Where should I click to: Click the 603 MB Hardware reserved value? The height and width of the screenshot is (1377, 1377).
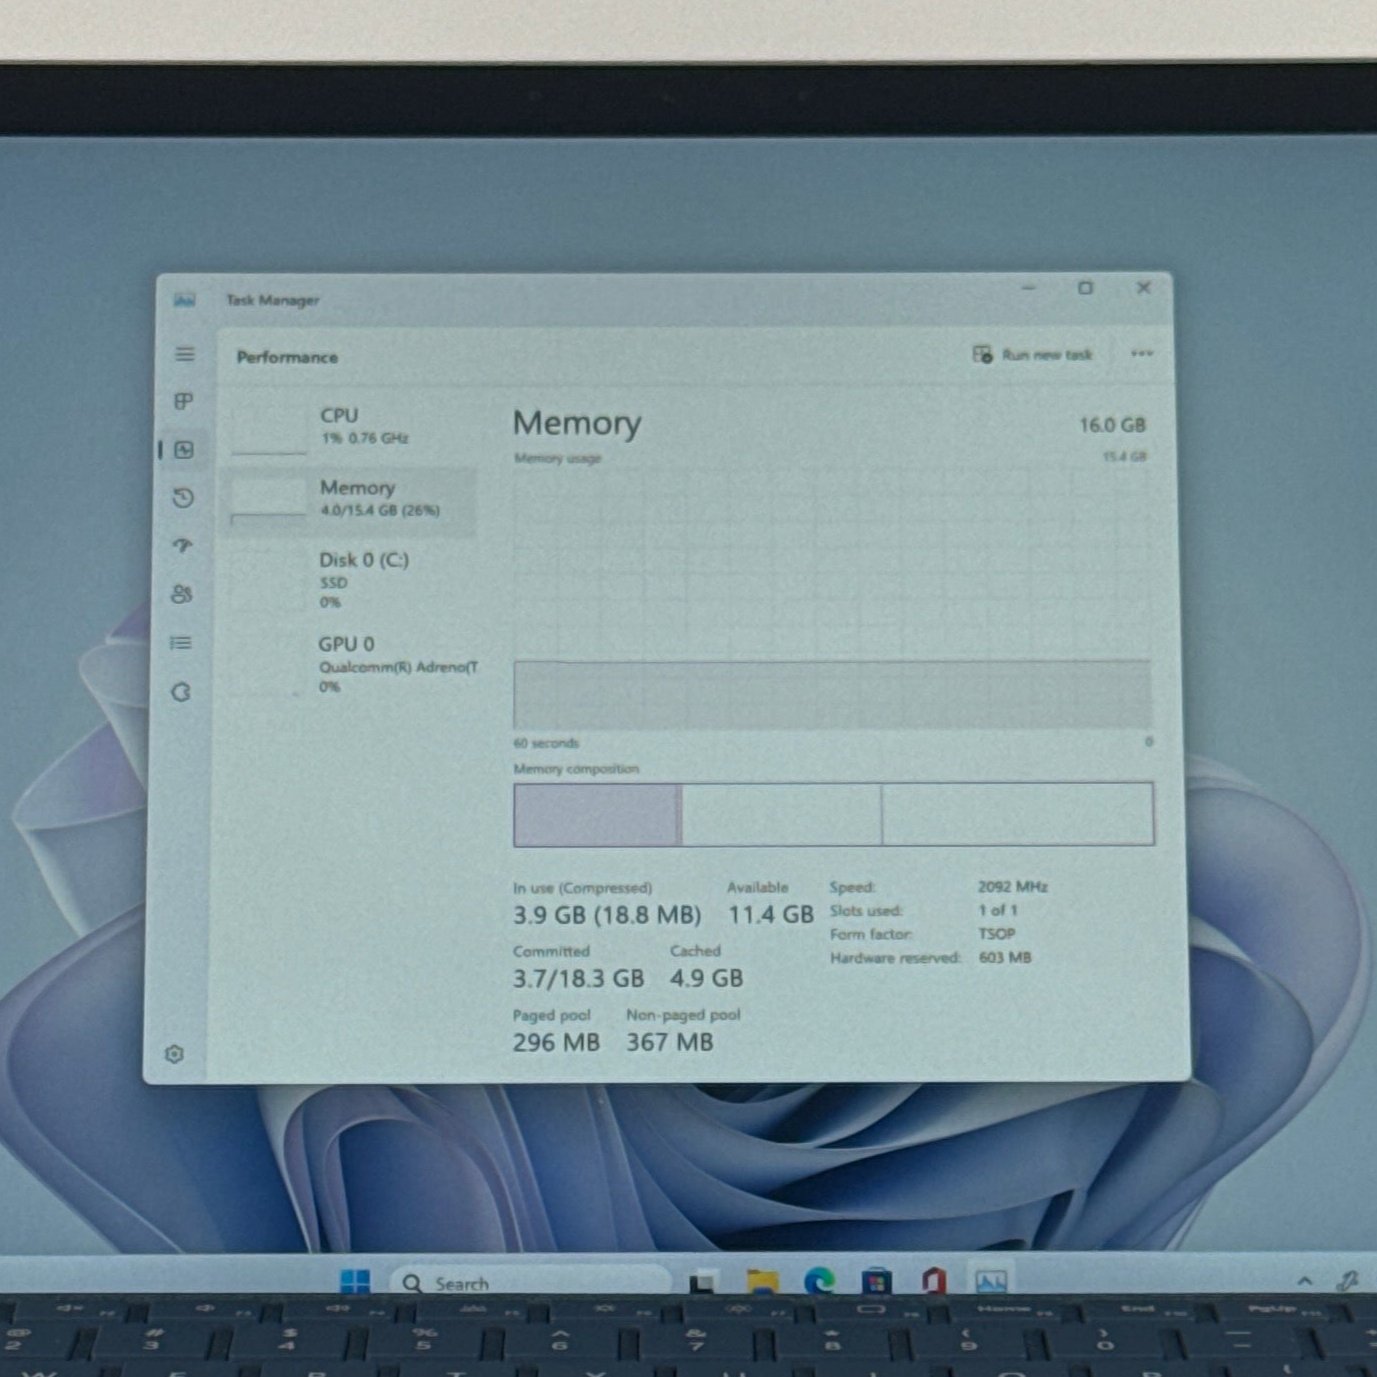(1005, 957)
